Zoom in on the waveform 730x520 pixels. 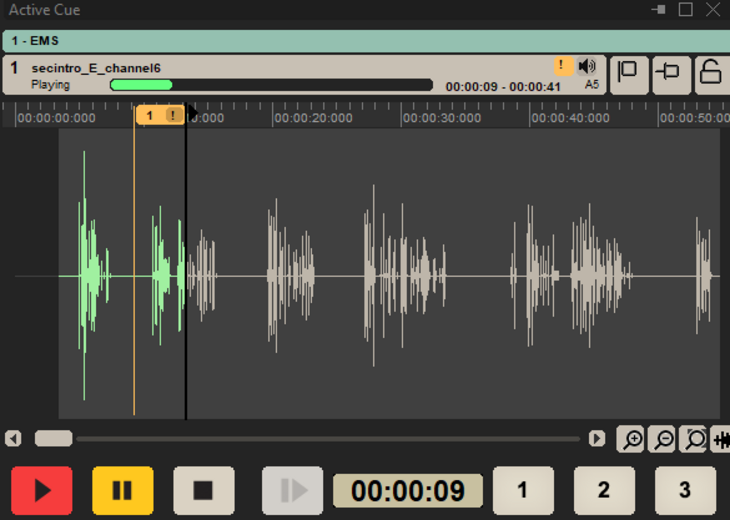(630, 439)
